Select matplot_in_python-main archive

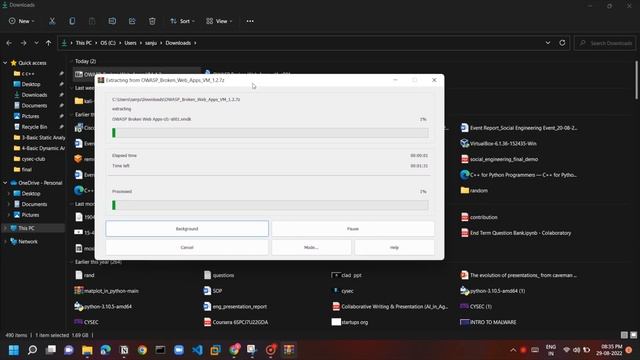pos(107,291)
